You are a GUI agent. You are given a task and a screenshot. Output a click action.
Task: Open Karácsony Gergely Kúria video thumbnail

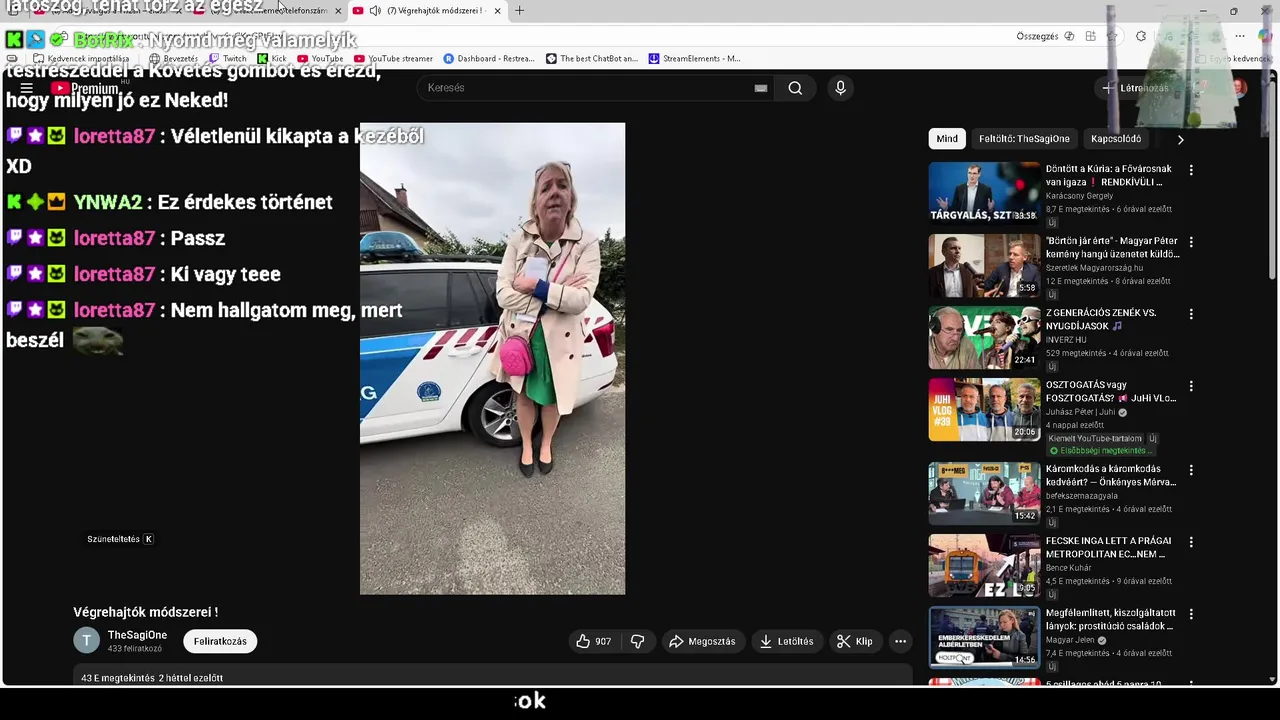[984, 192]
